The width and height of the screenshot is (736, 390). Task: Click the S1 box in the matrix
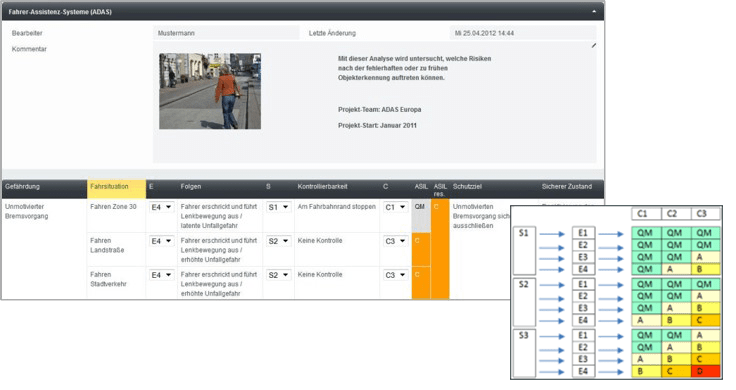coord(524,251)
